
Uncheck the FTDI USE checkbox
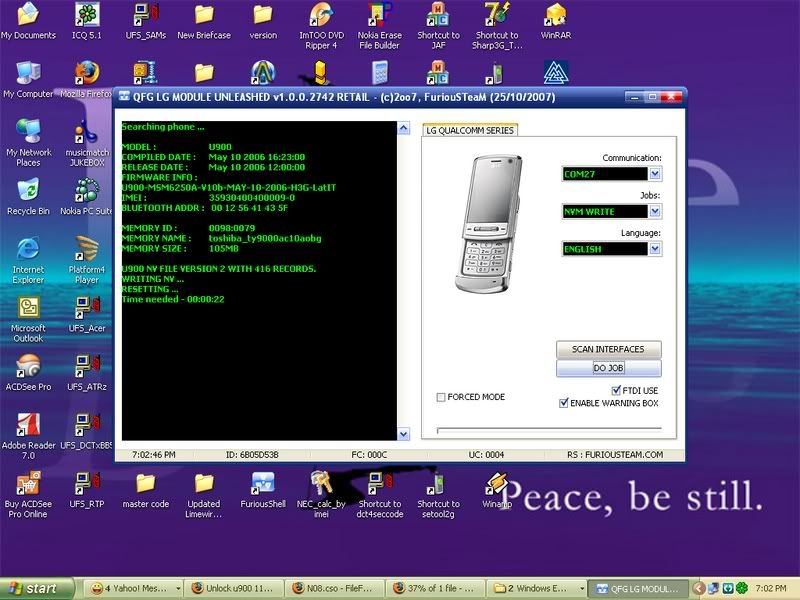pyautogui.click(x=616, y=390)
